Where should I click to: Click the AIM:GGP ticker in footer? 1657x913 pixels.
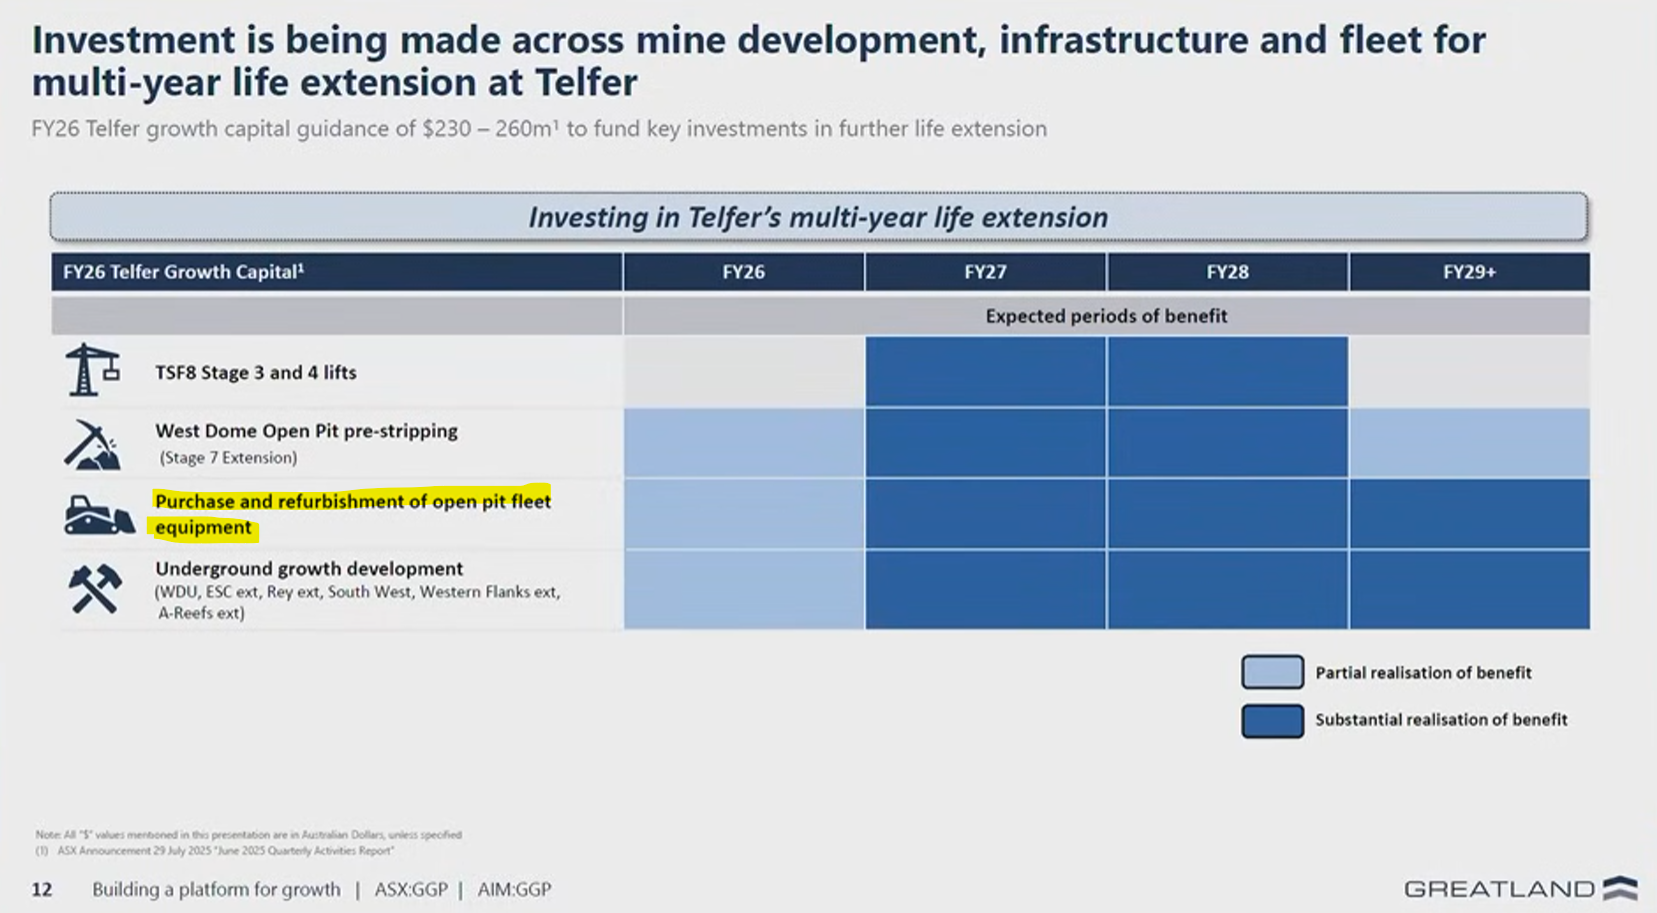coord(514,889)
